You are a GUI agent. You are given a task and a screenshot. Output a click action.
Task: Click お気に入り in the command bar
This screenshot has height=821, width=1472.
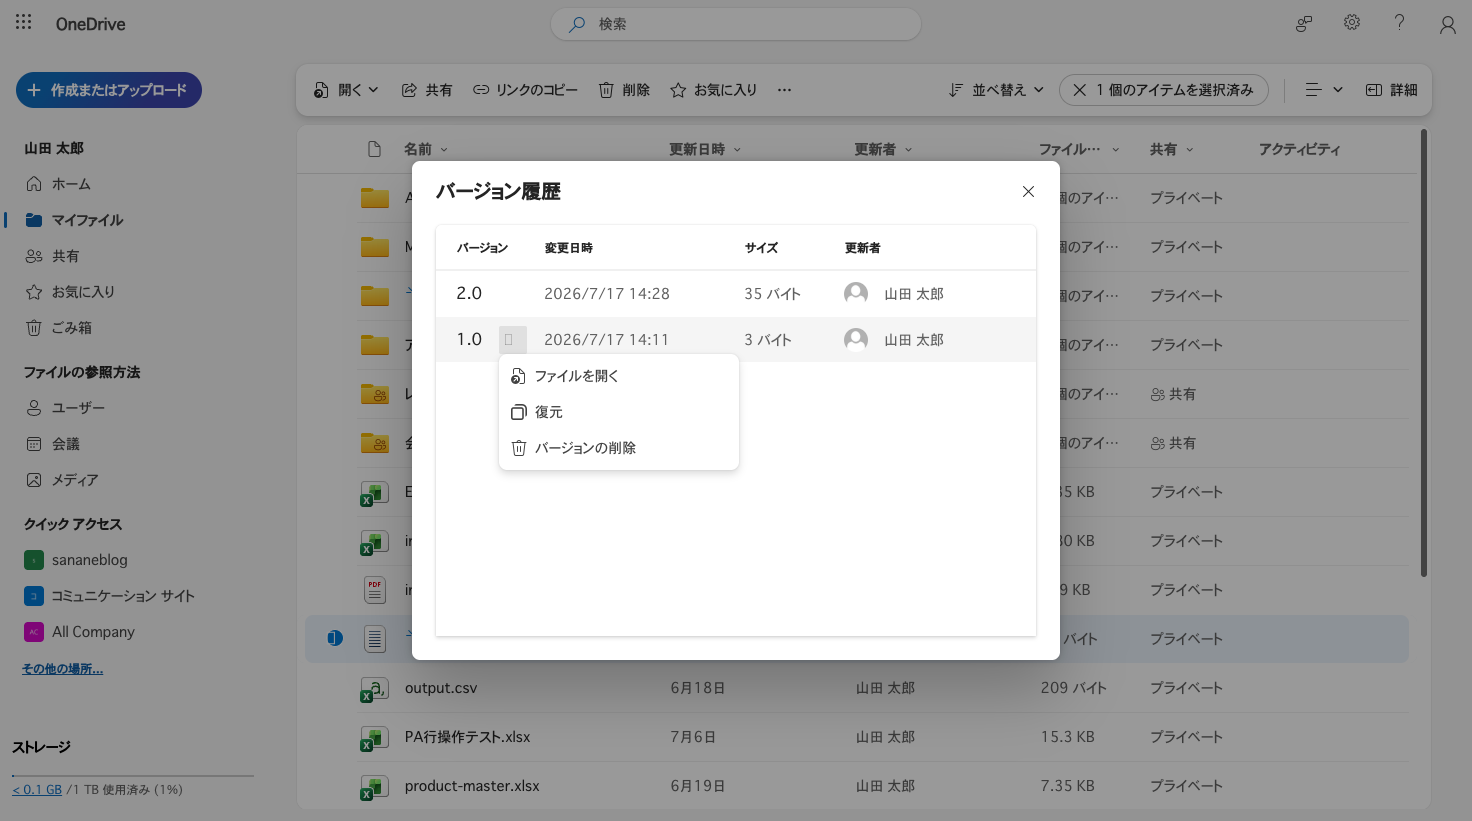[713, 90]
